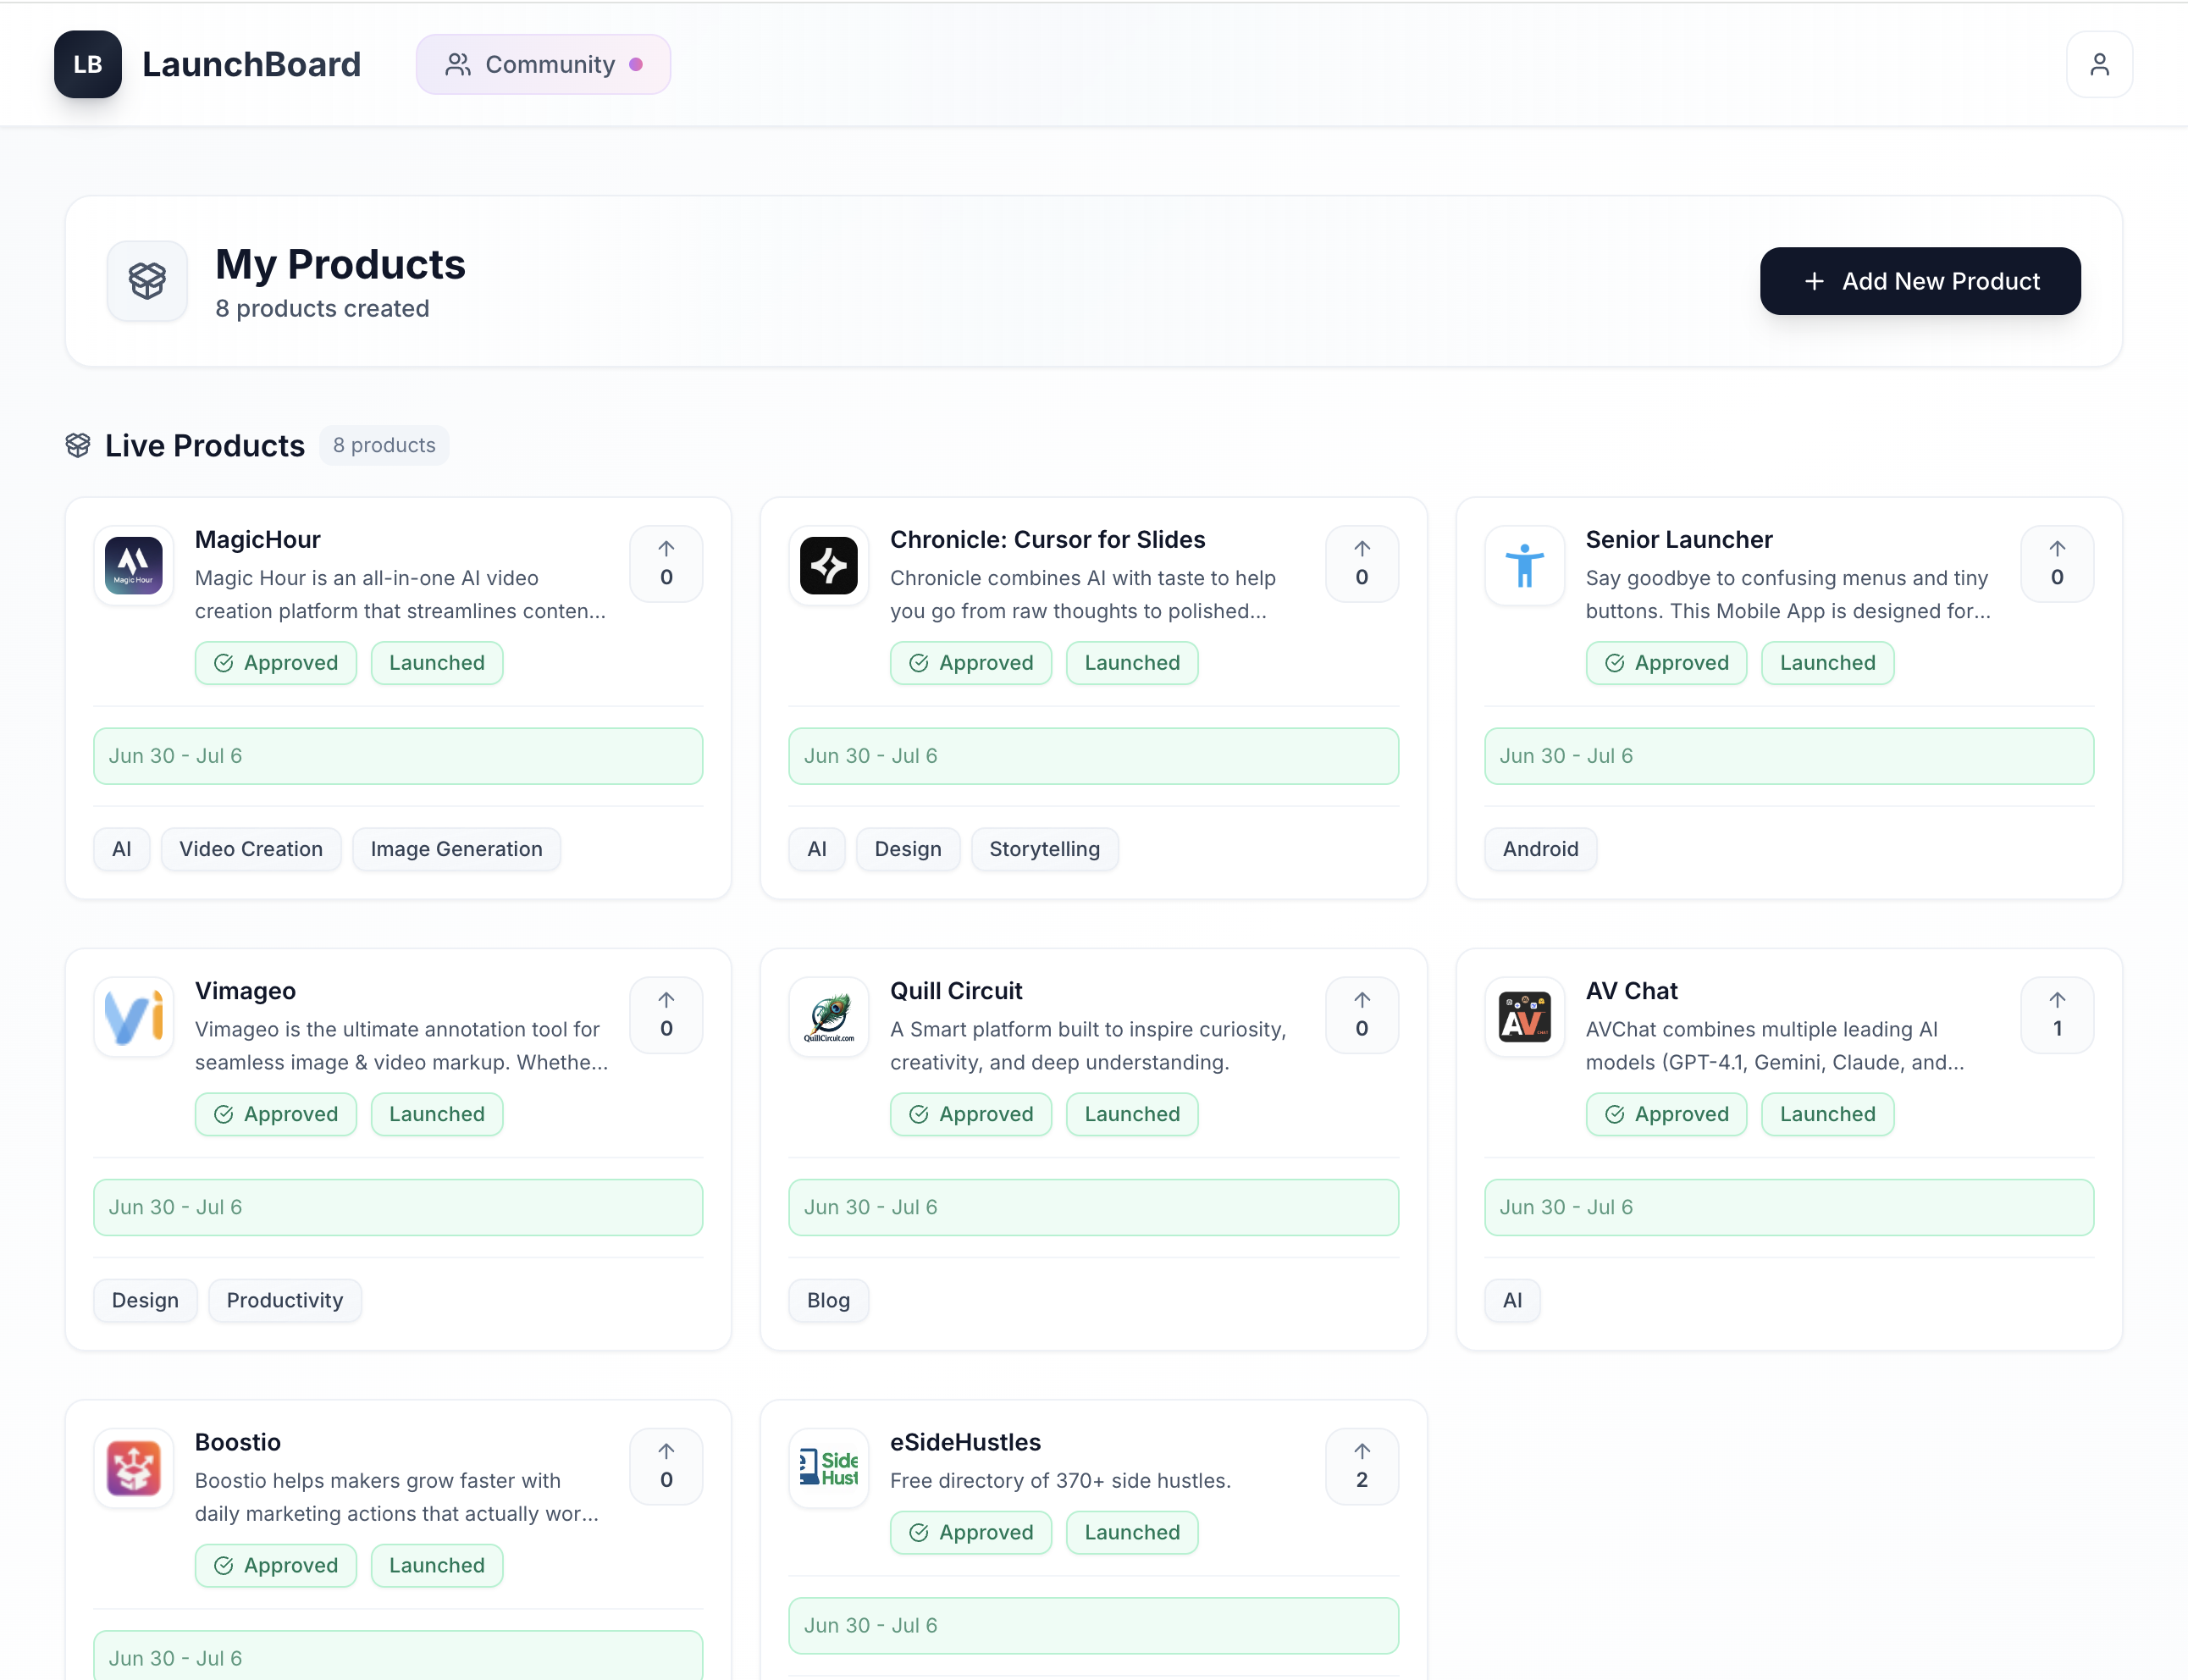Click the MagicHour product logo
The height and width of the screenshot is (1680, 2188).
tap(134, 566)
